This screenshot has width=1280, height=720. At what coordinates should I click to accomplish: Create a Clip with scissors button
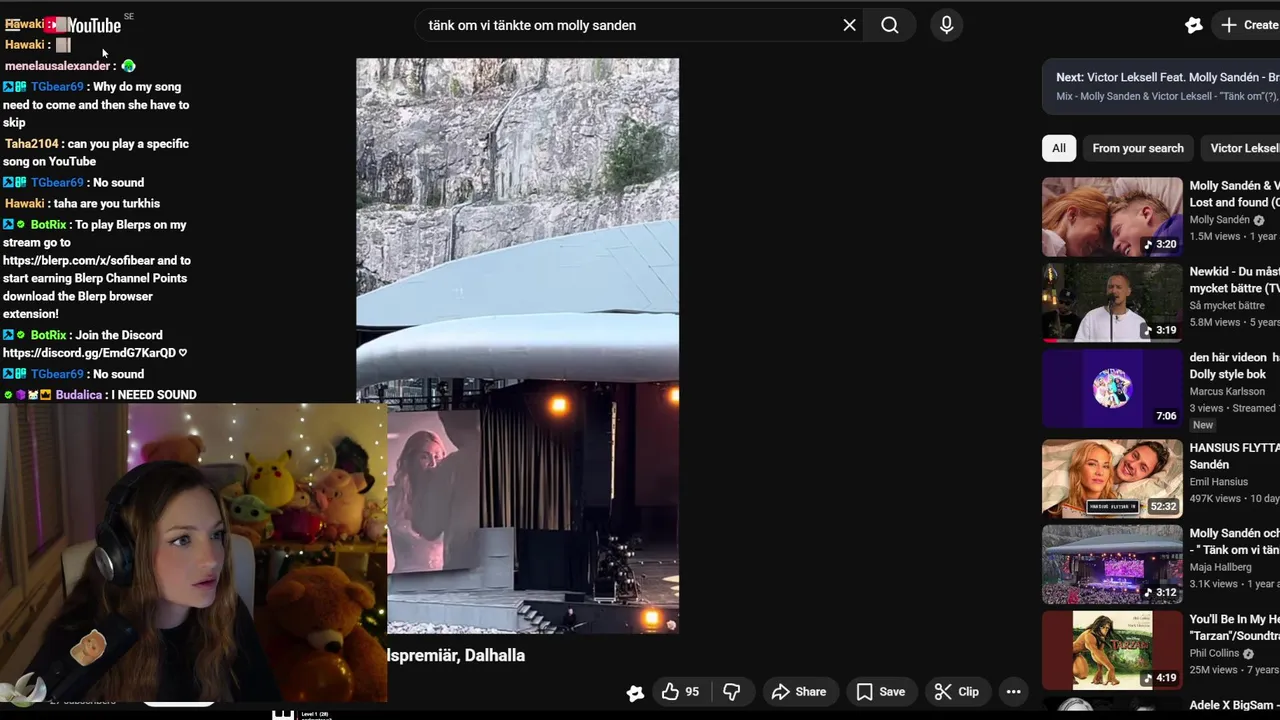click(x=957, y=692)
